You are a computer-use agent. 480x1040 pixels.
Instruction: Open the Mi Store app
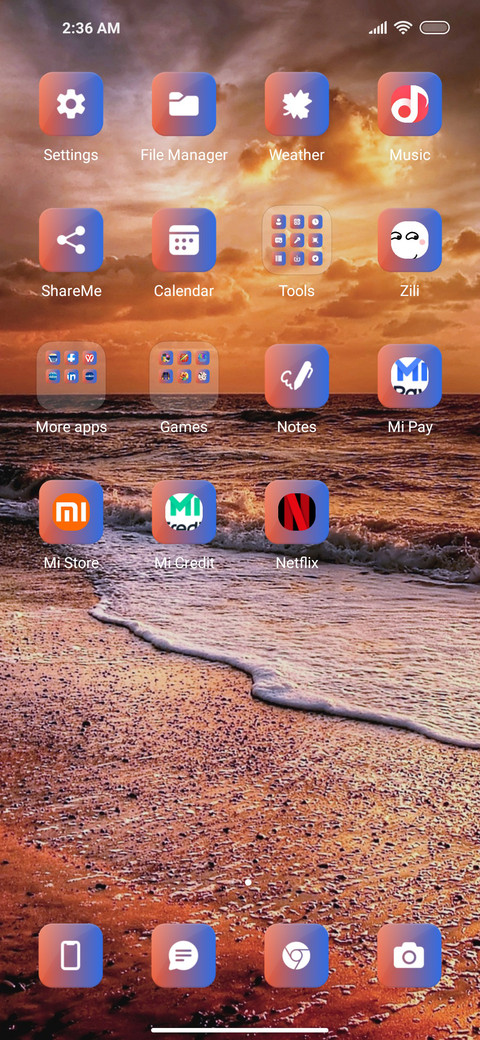tap(71, 512)
